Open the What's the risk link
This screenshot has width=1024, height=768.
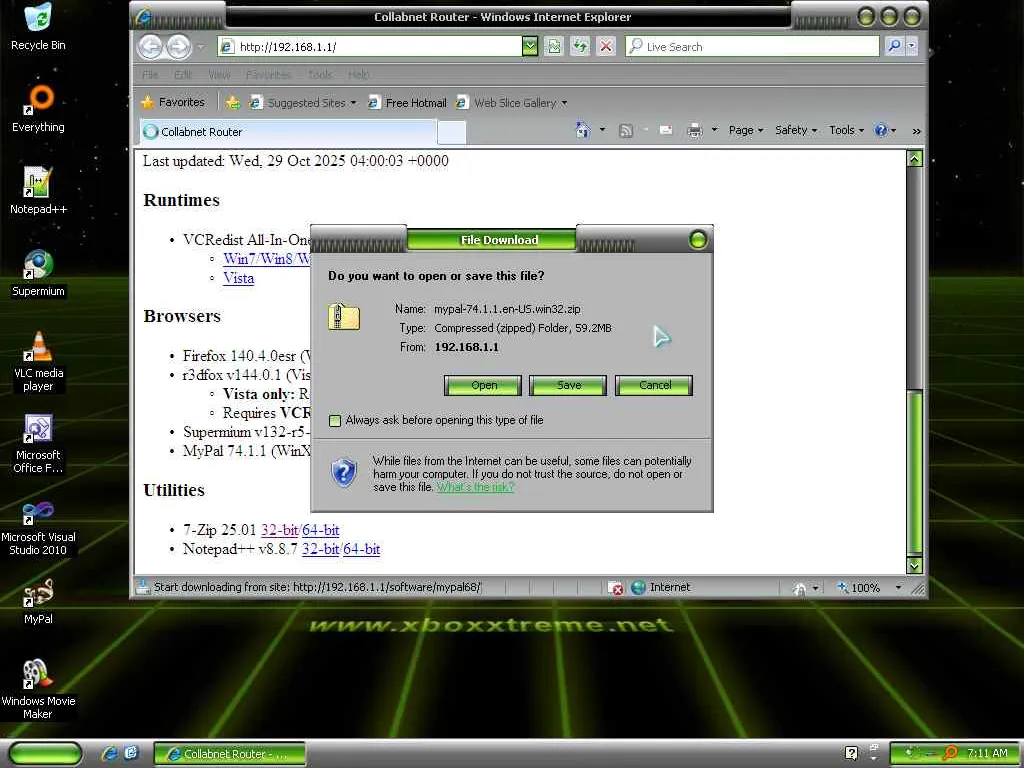475,487
